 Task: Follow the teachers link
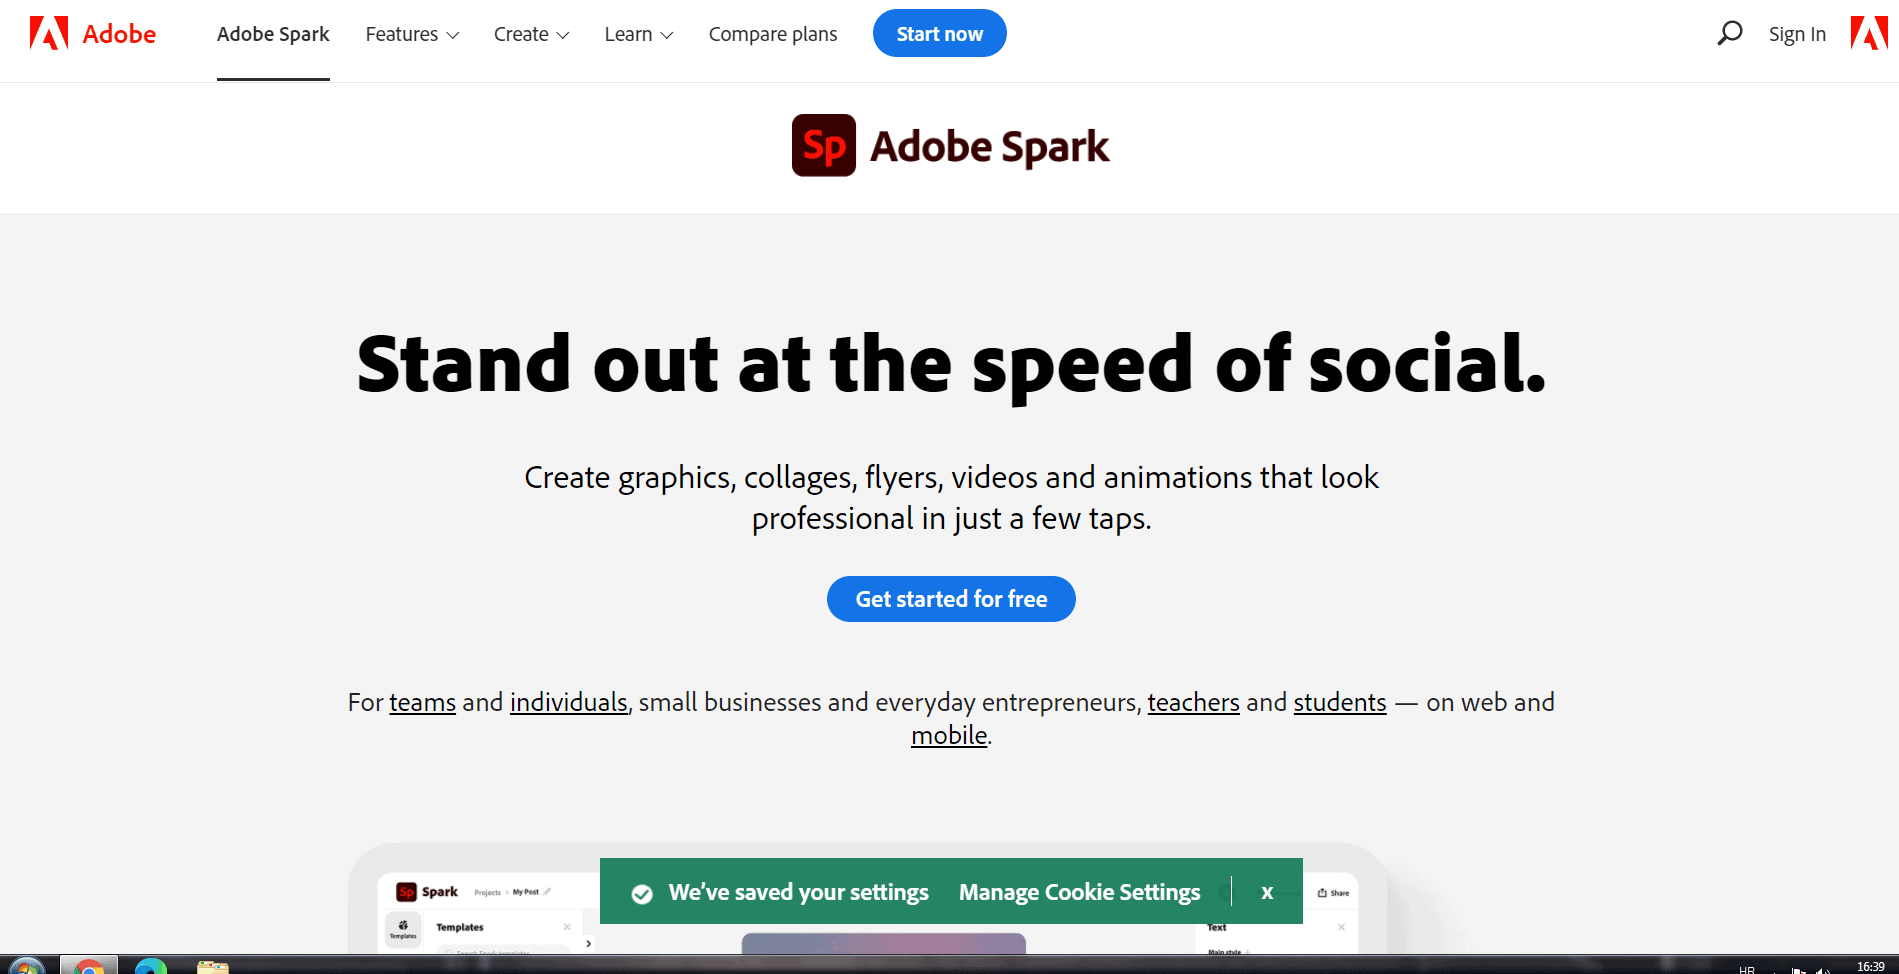1193,702
